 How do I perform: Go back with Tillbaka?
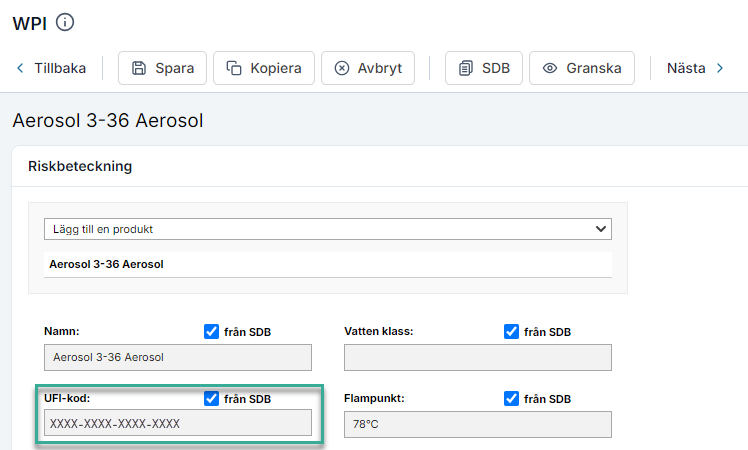pos(52,68)
